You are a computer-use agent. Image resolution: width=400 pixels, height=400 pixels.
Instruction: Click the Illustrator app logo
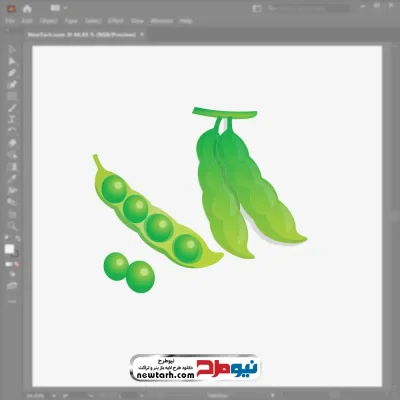coord(11,9)
